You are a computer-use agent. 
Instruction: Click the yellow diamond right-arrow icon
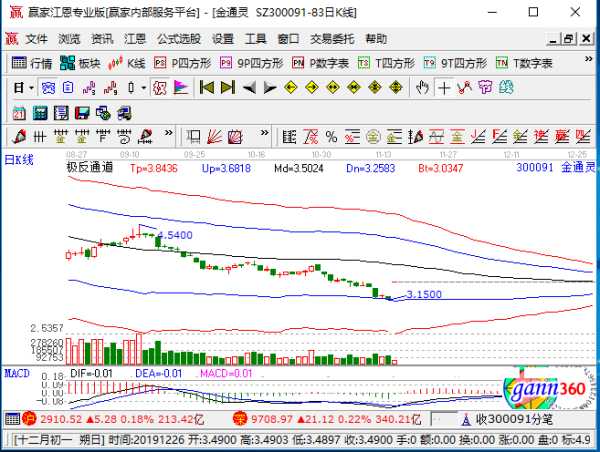312,88
